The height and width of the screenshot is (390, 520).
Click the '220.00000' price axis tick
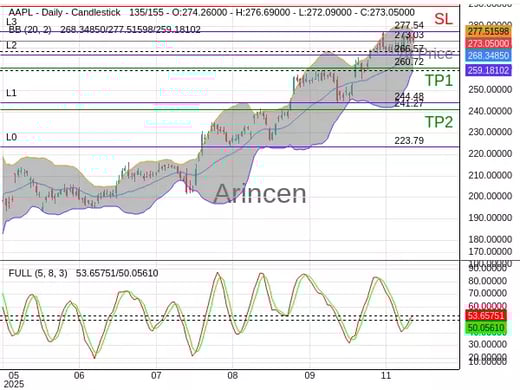(490, 154)
